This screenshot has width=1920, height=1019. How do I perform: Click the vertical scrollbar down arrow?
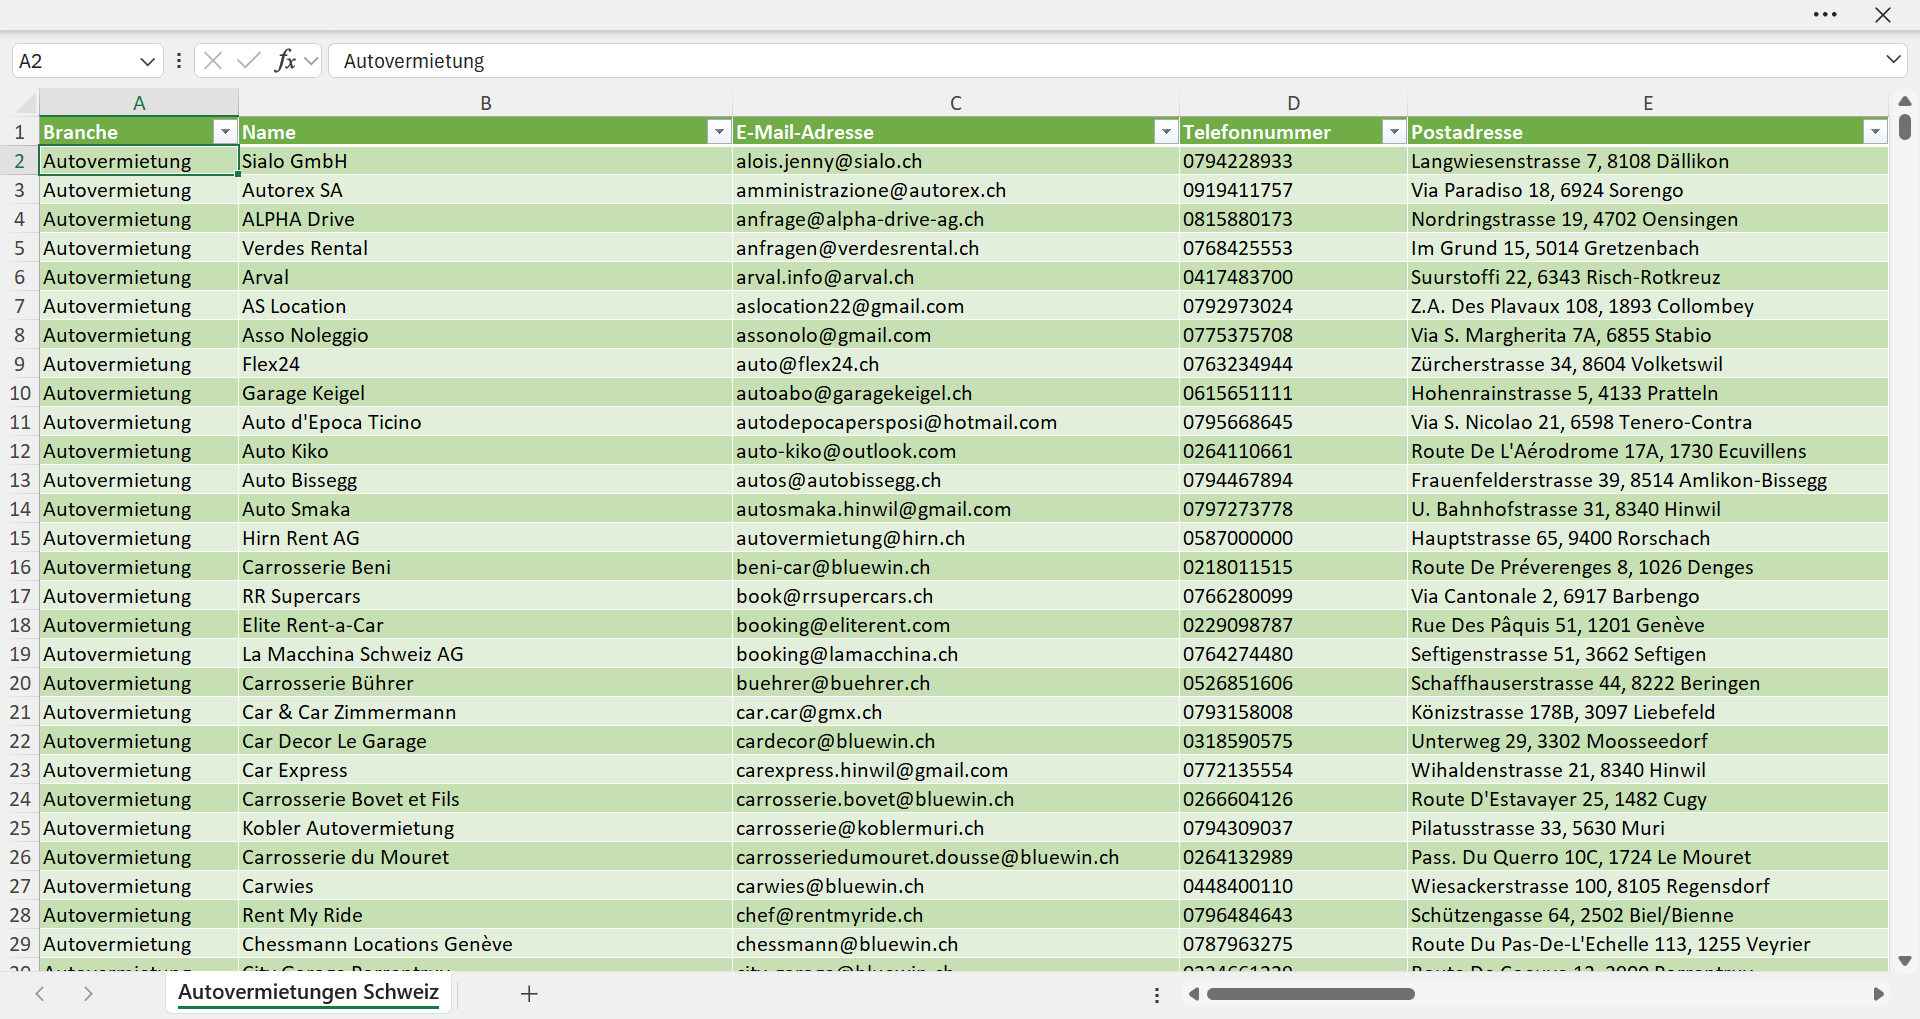(x=1905, y=960)
